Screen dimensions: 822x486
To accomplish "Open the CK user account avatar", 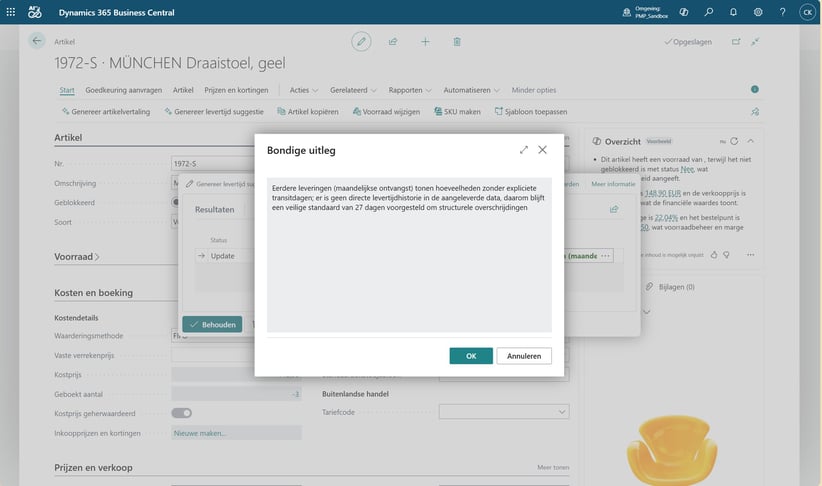I will point(807,12).
